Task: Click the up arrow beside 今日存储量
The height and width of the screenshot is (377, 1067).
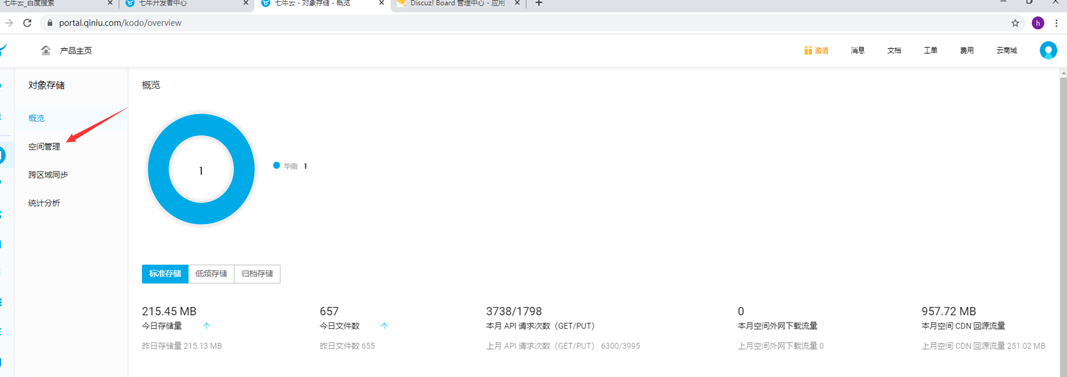Action: click(207, 326)
